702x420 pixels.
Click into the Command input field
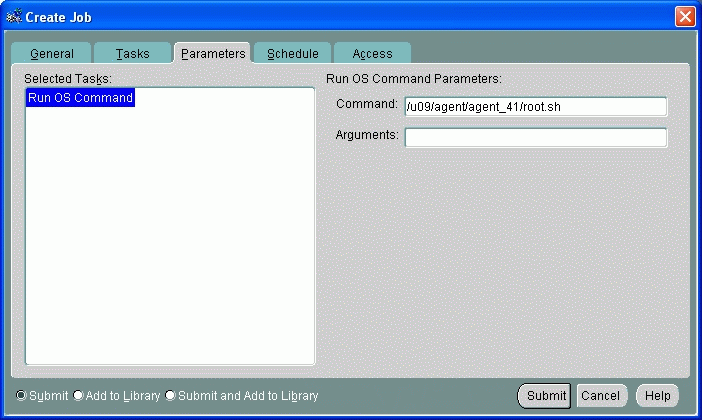(535, 107)
